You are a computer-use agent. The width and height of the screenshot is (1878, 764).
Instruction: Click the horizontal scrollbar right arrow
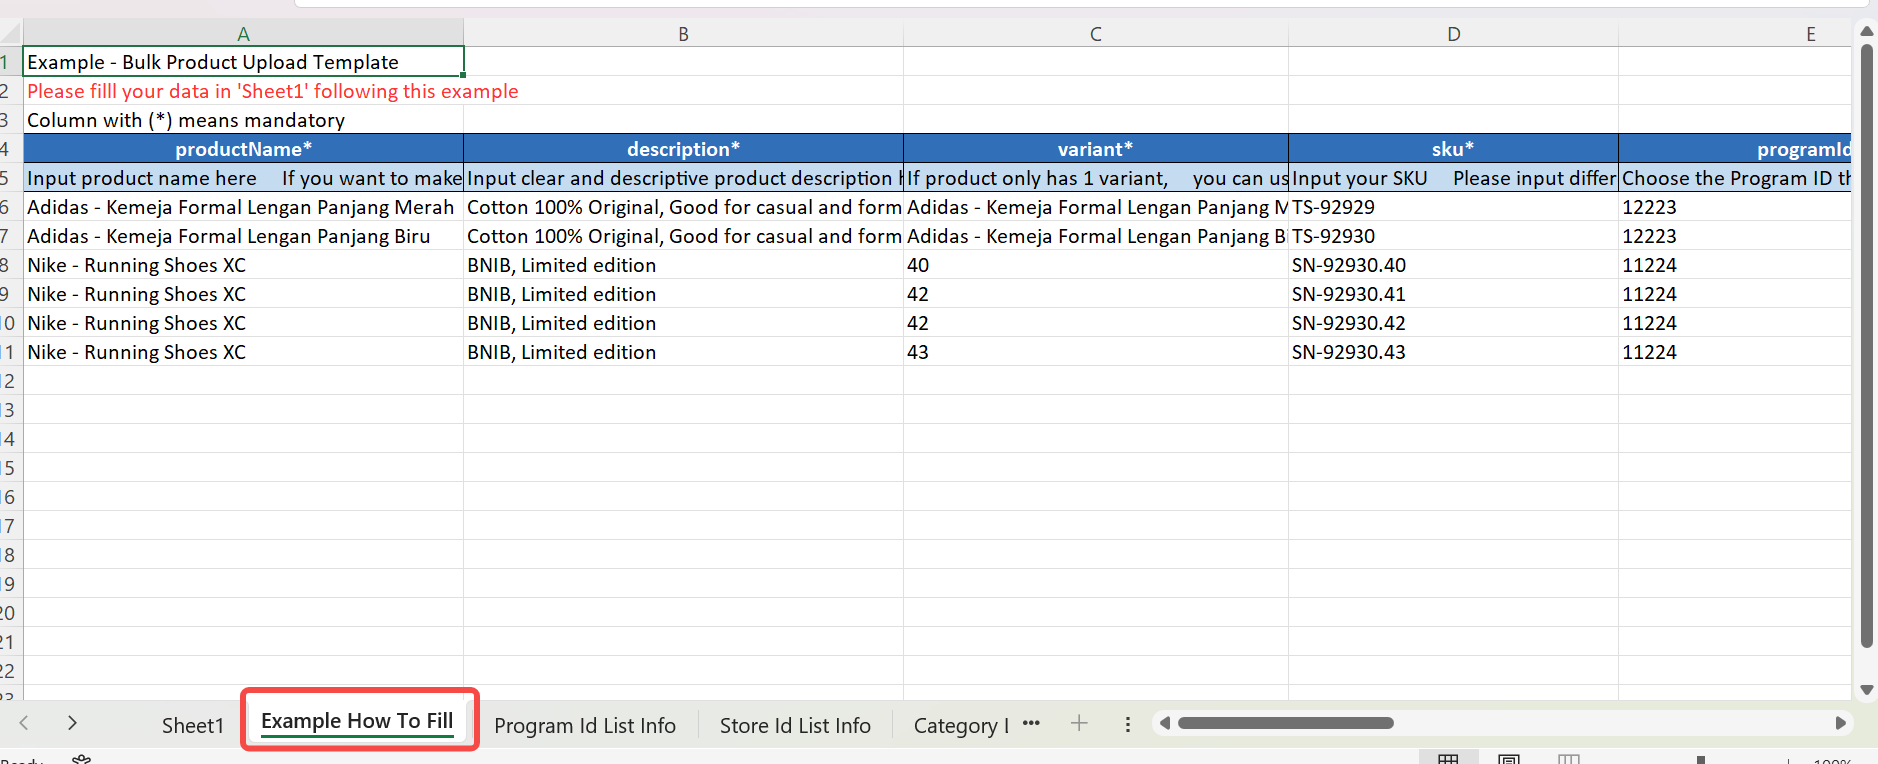pos(1840,723)
